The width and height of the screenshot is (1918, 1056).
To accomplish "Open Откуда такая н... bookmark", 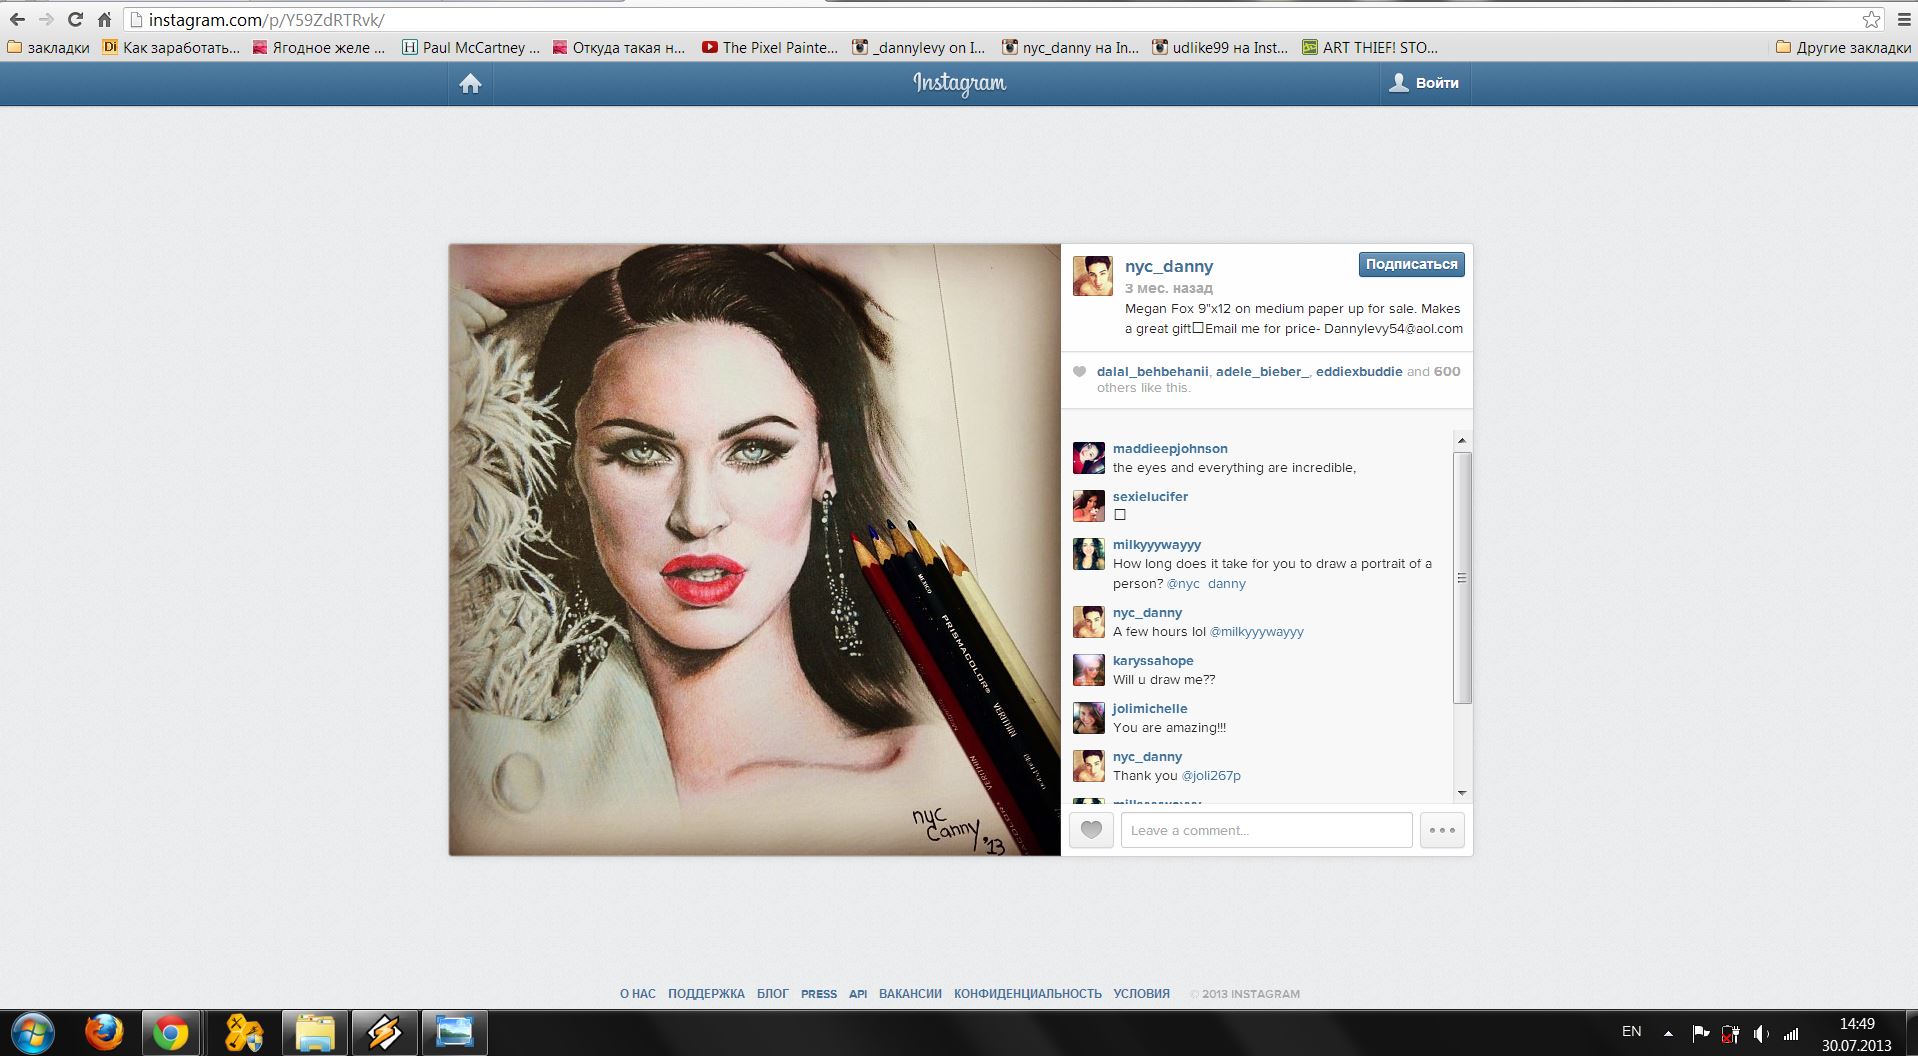I will click(x=619, y=47).
